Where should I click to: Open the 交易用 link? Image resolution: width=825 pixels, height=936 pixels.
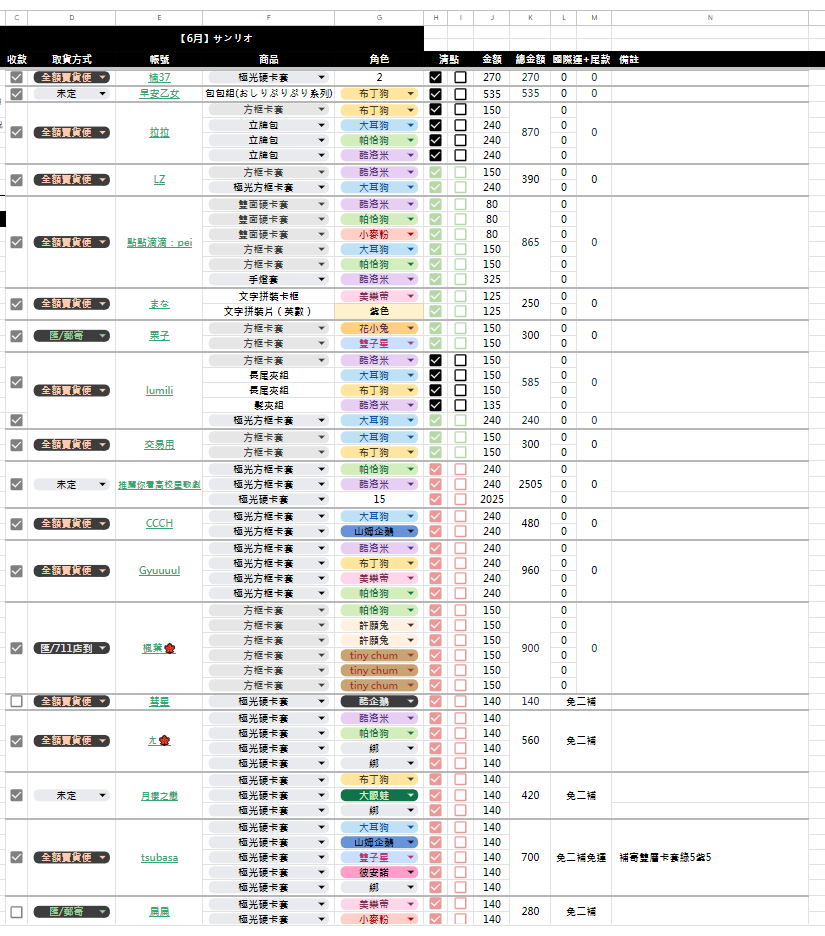tap(159, 445)
